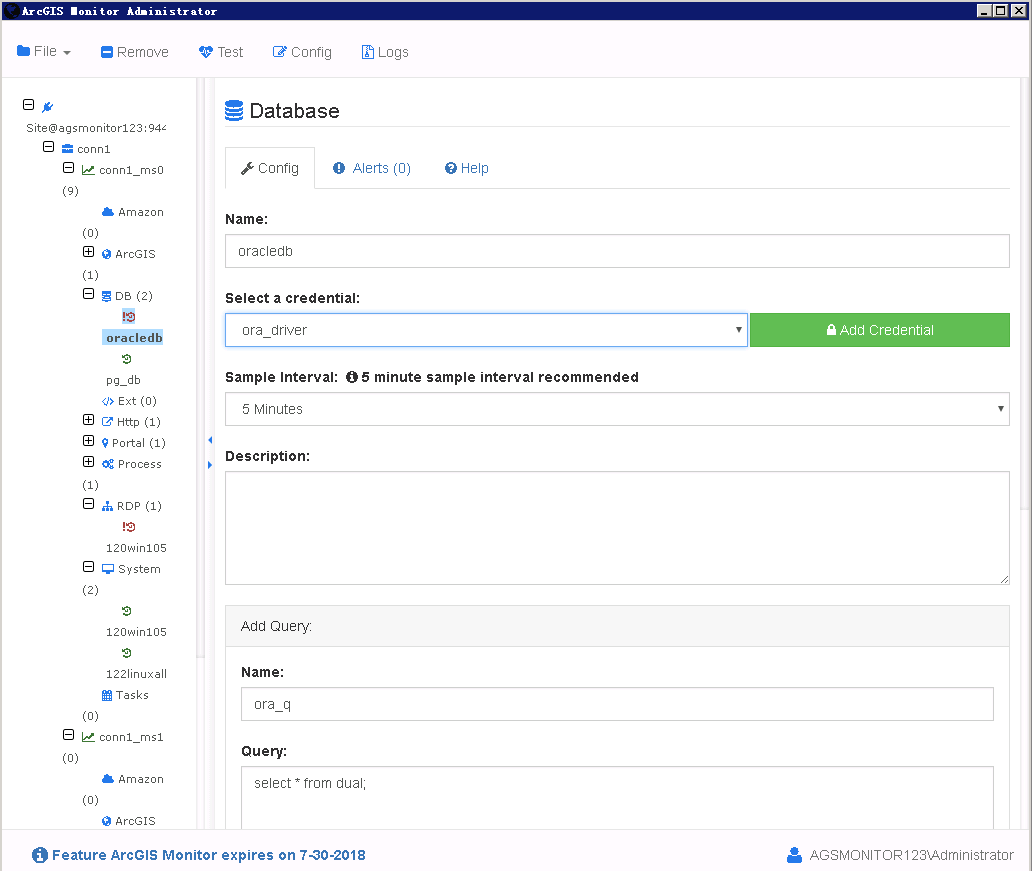The width and height of the screenshot is (1032, 871).
Task: Open the Logs view
Action: pos(385,52)
